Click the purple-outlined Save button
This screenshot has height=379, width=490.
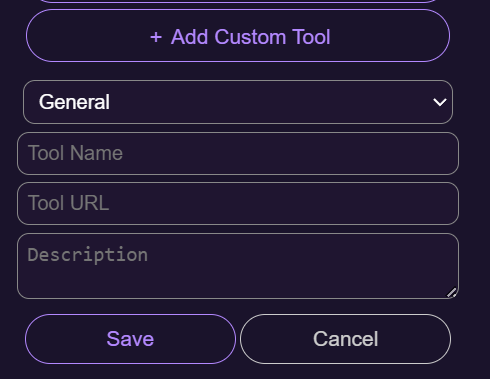tap(130, 339)
